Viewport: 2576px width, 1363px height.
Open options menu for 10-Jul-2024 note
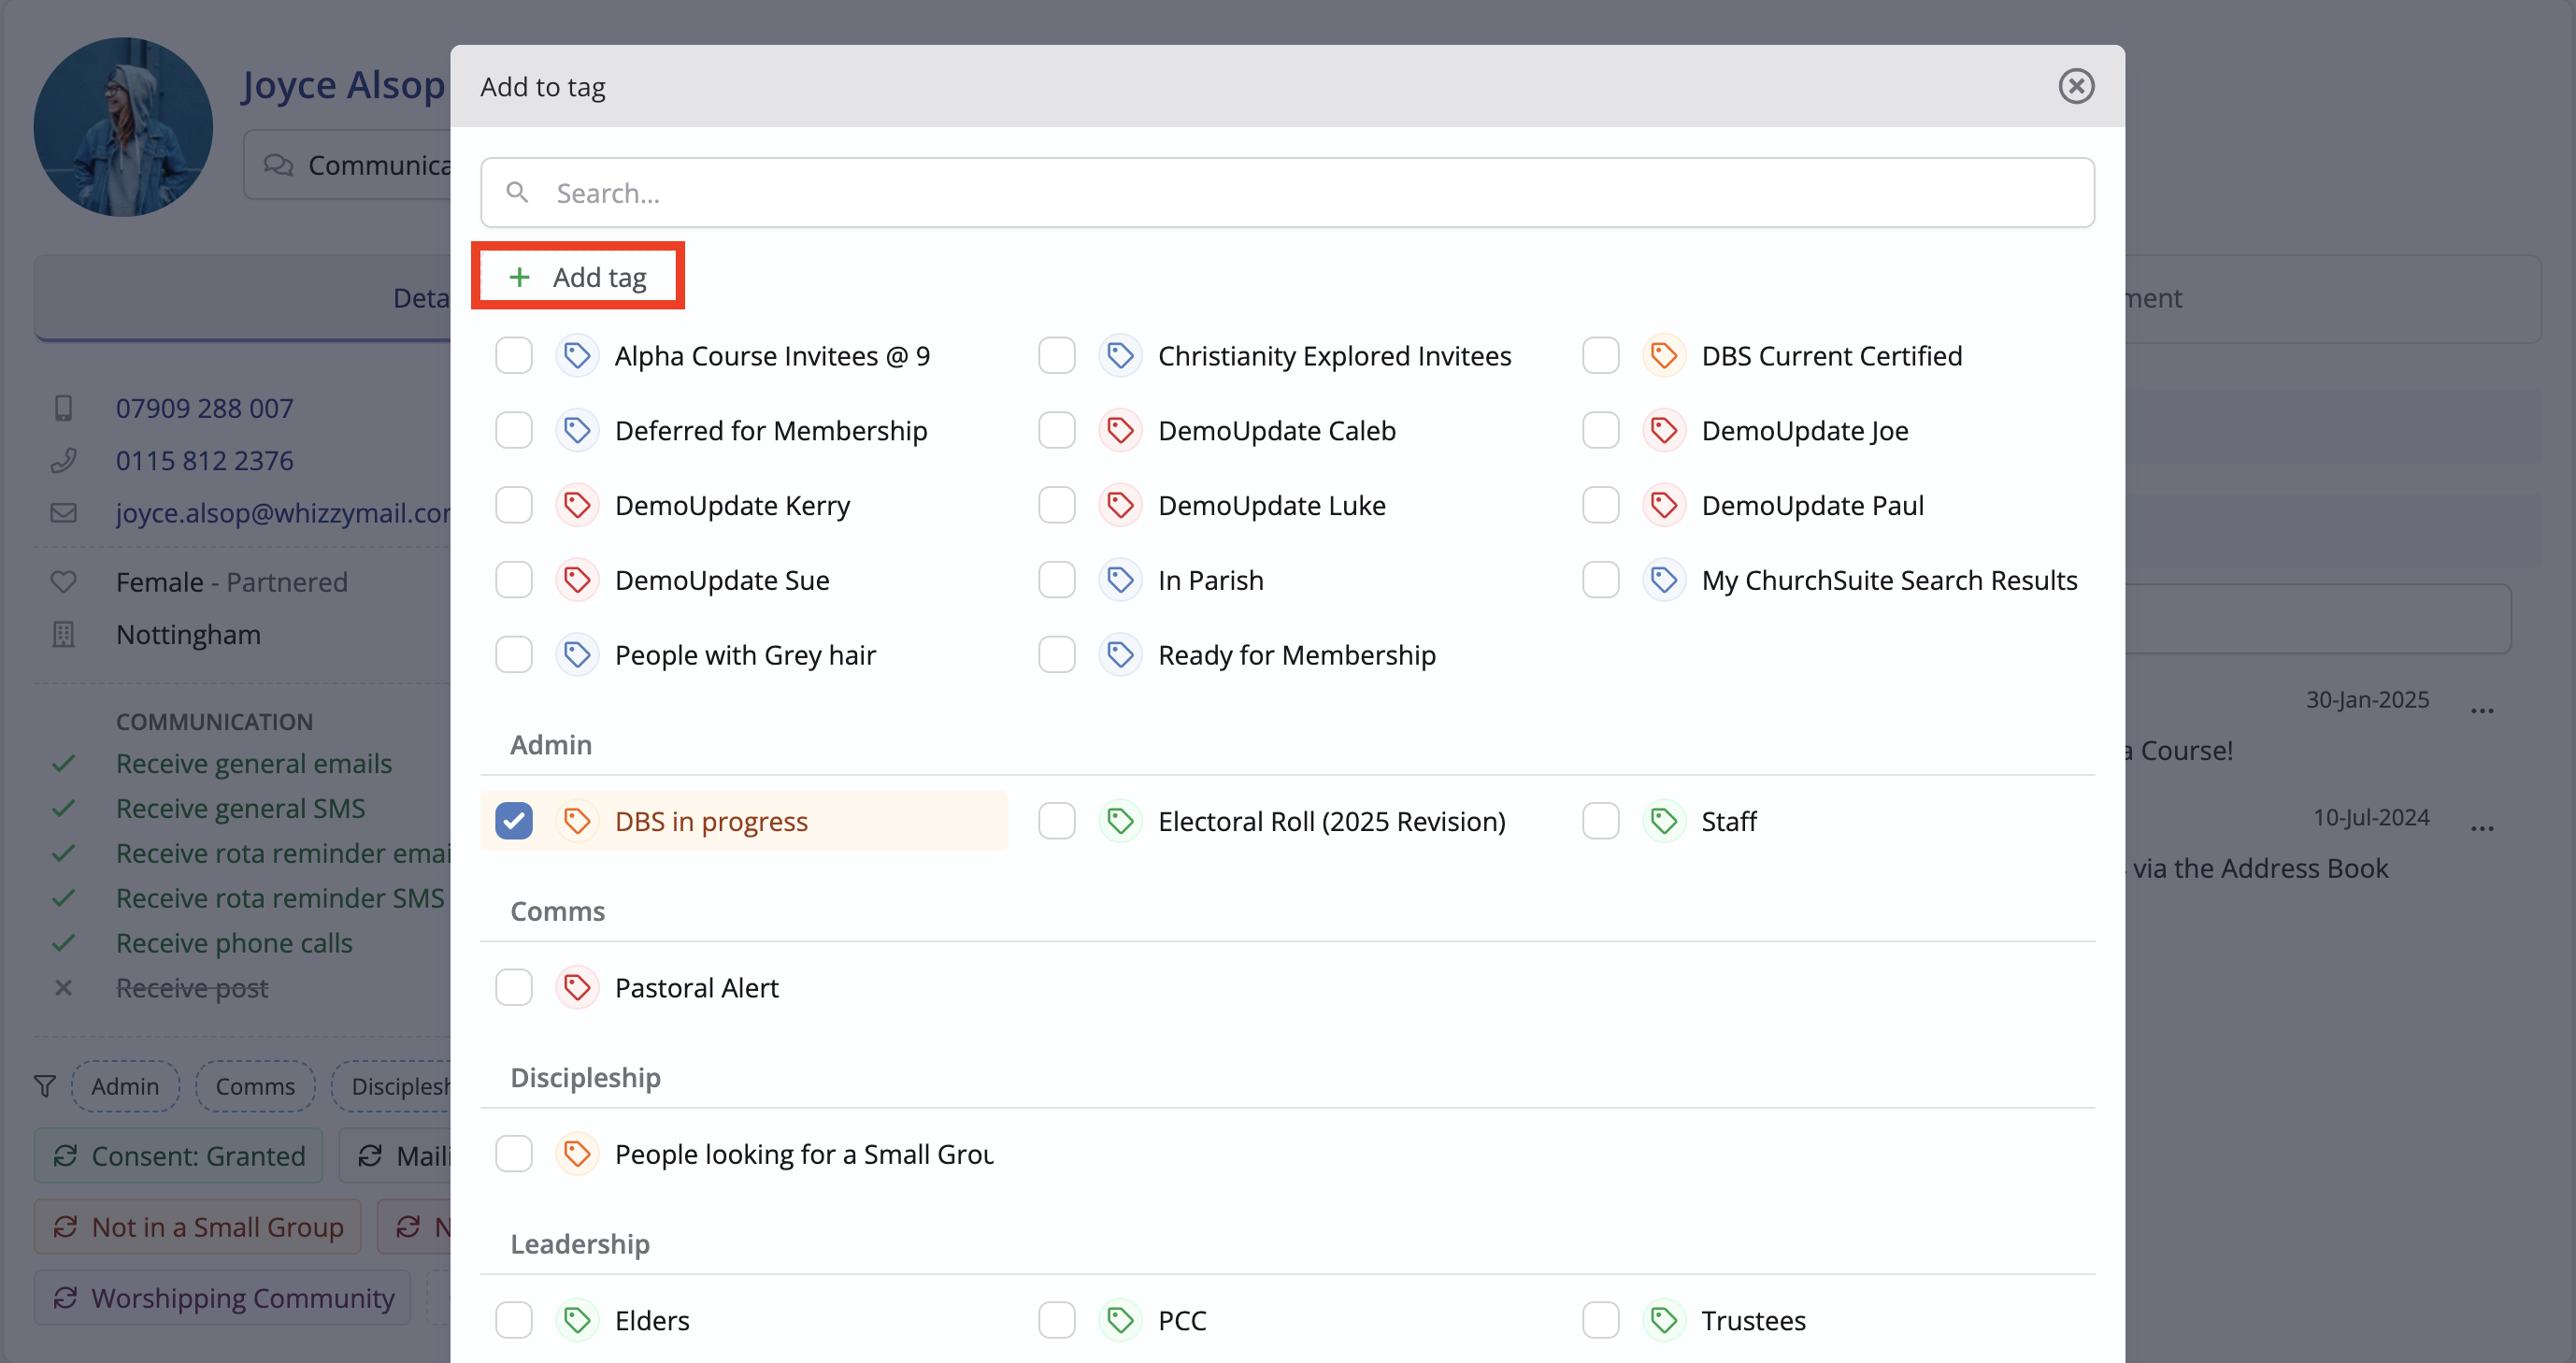tap(2482, 828)
